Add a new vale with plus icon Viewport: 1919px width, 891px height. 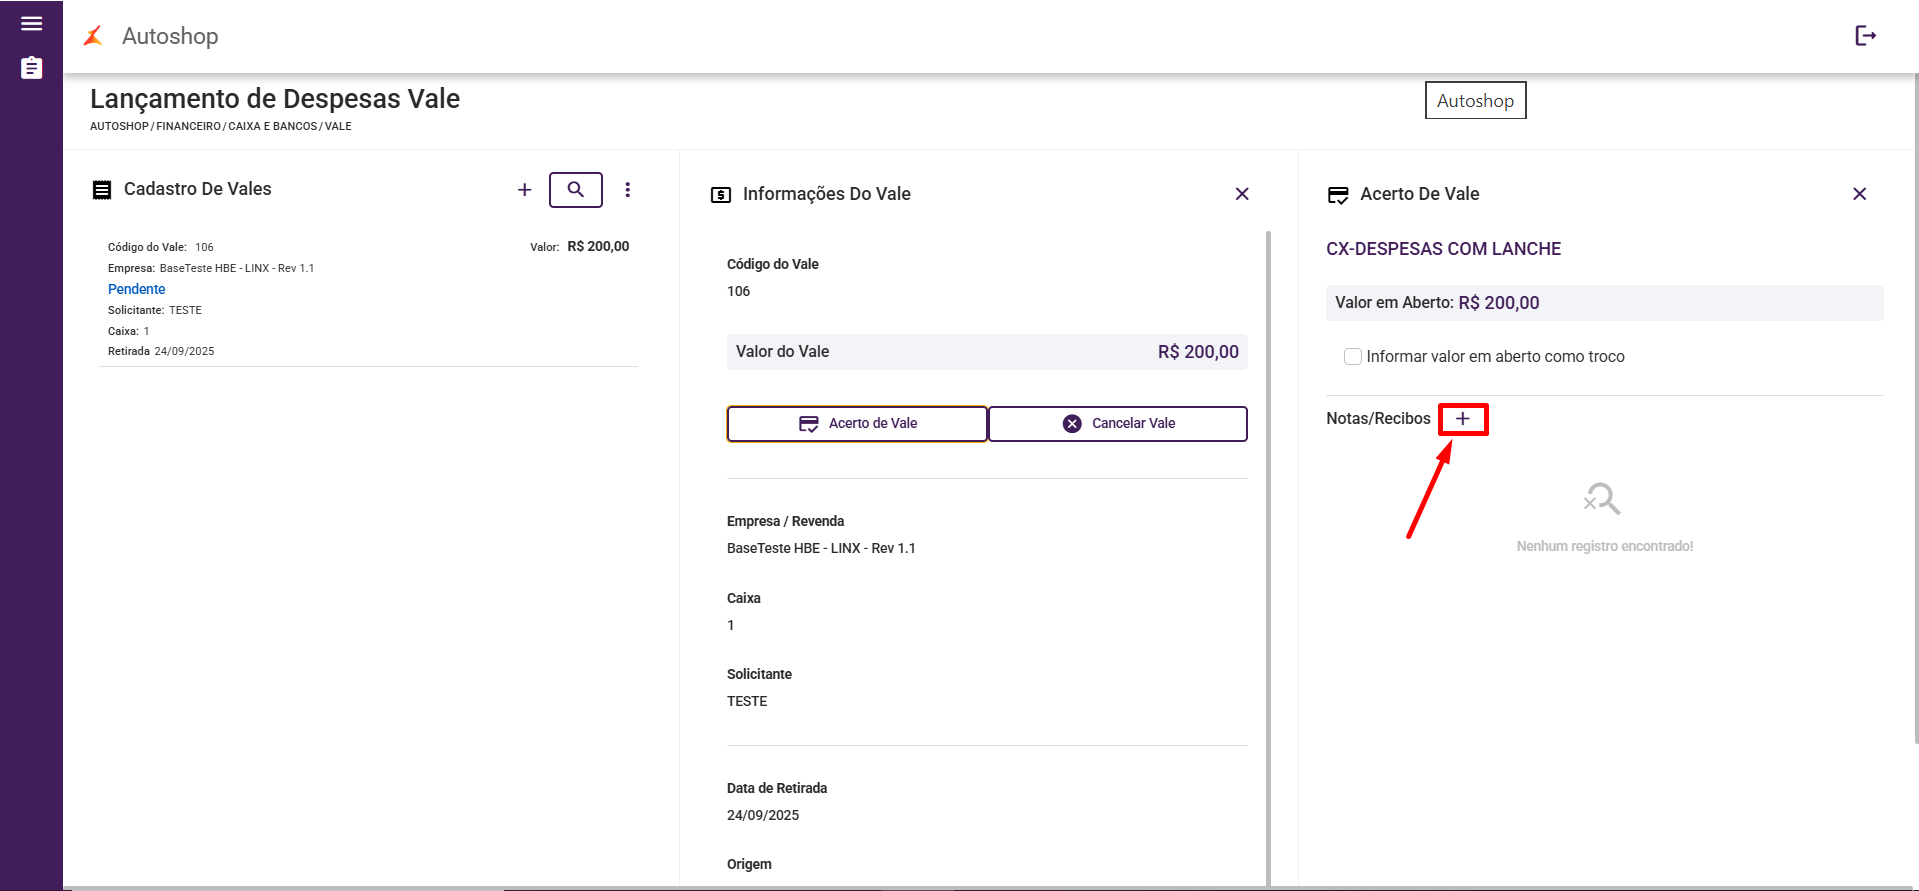[524, 190]
